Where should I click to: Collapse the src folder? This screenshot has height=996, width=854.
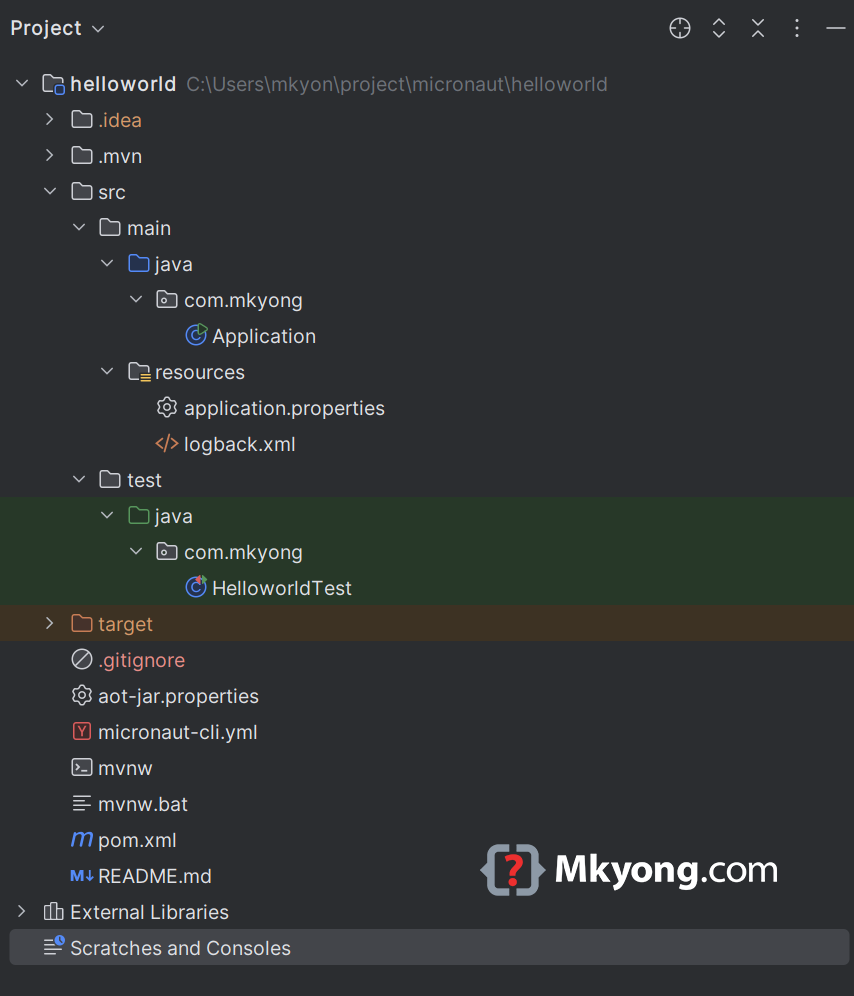[51, 191]
